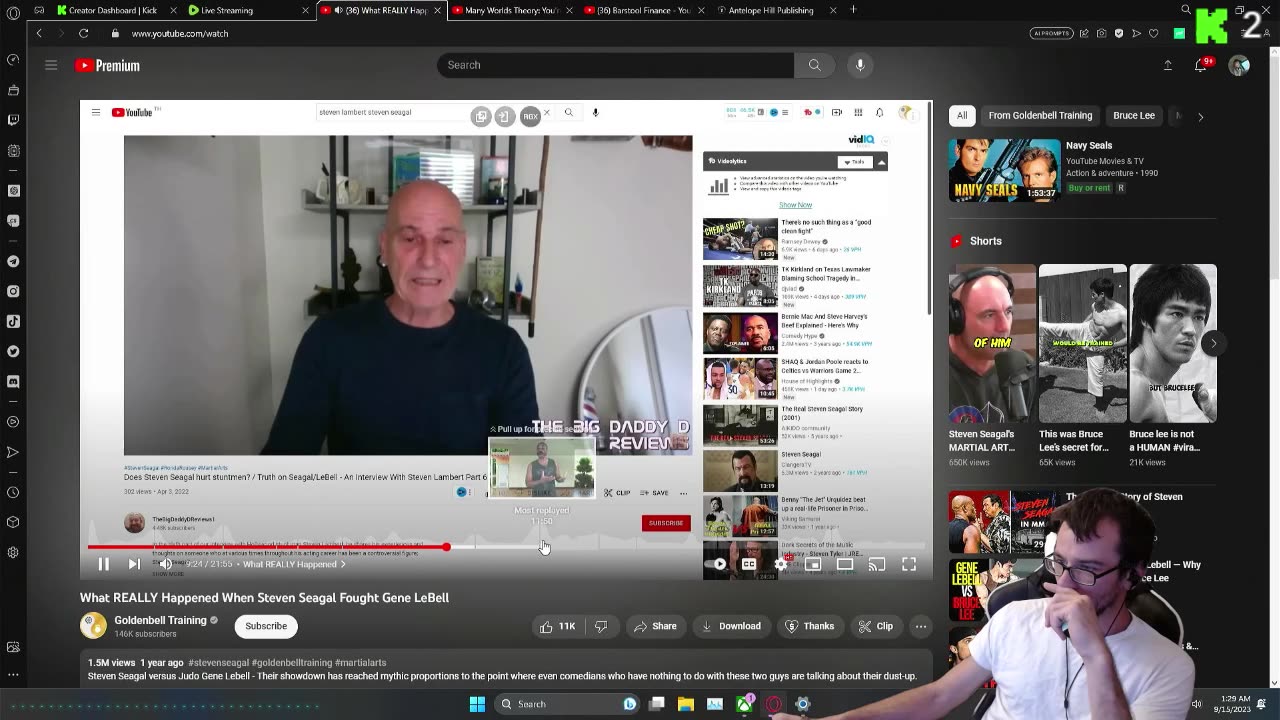1280x720 pixels.
Task: Dislike the video
Action: (x=601, y=626)
